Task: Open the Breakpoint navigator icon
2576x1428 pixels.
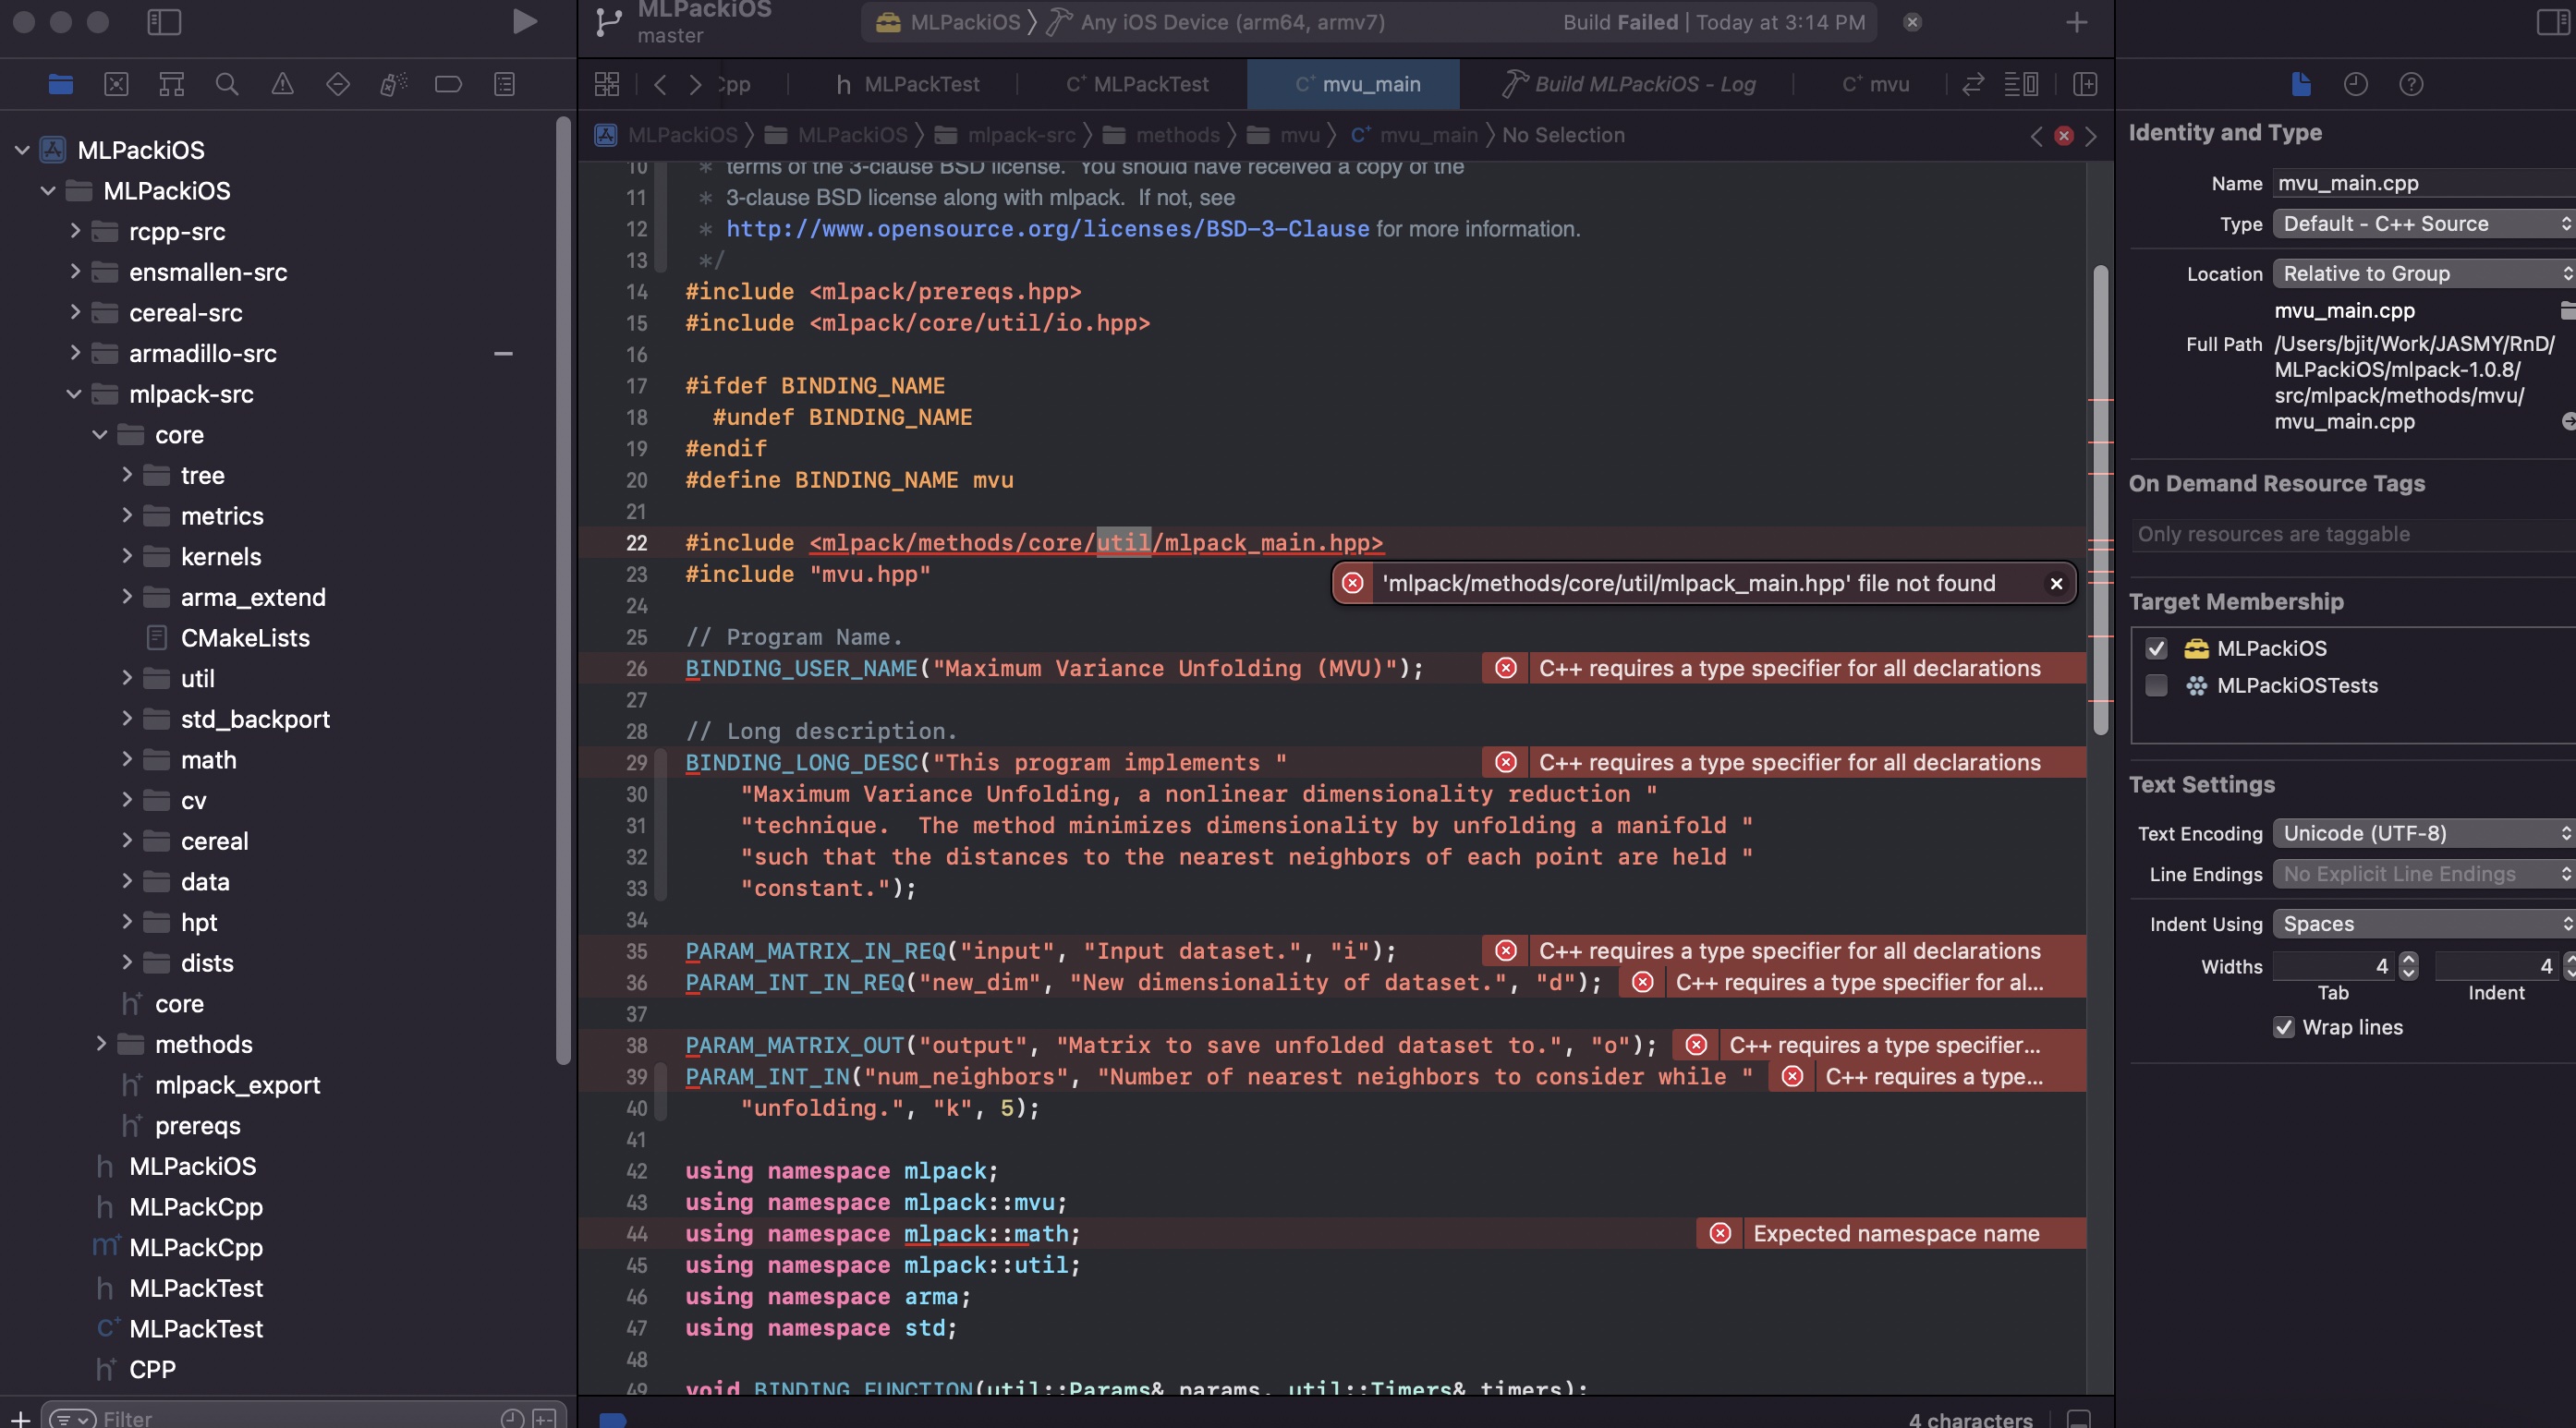Action: [x=448, y=84]
